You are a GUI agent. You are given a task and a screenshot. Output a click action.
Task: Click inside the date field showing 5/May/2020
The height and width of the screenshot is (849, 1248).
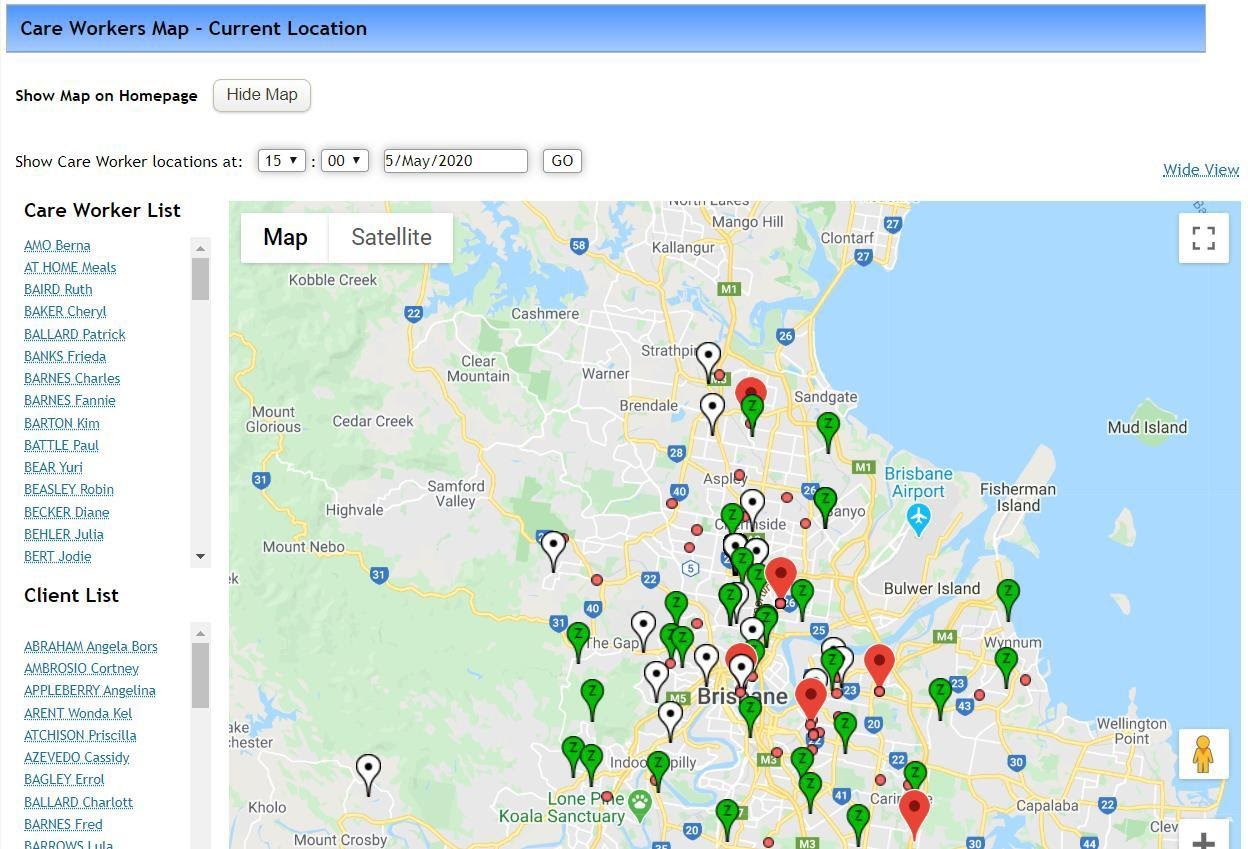454,160
